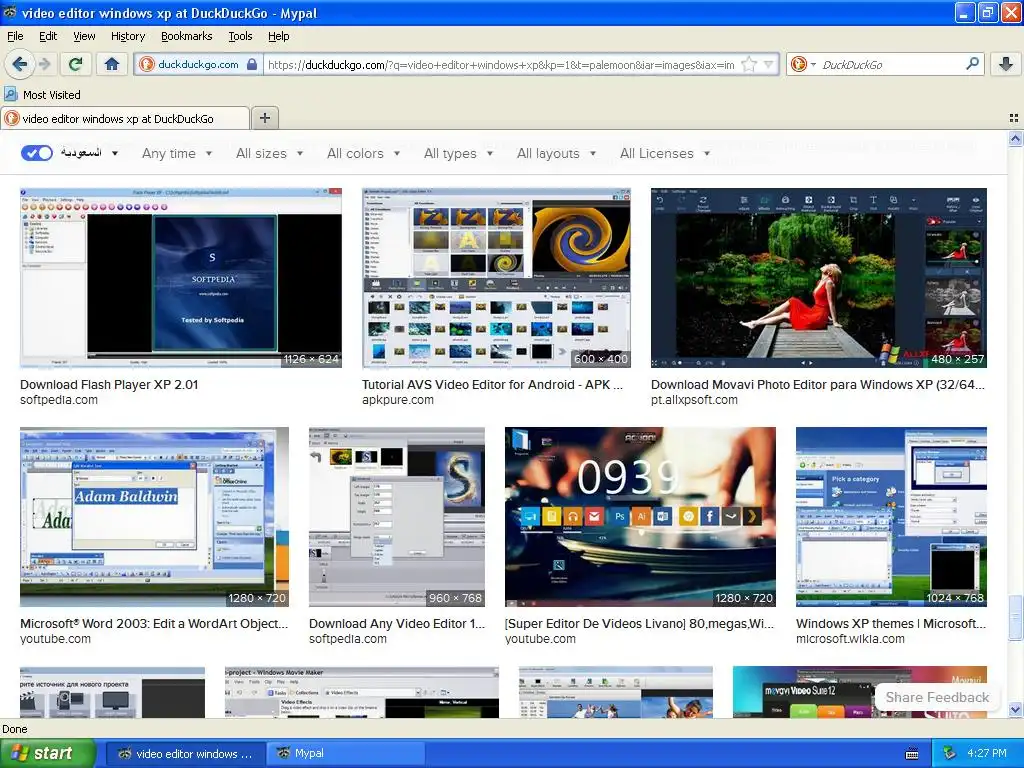This screenshot has width=1024, height=768.
Task: Open the Movavi Photo Editor thumbnail image
Action: coord(819,278)
